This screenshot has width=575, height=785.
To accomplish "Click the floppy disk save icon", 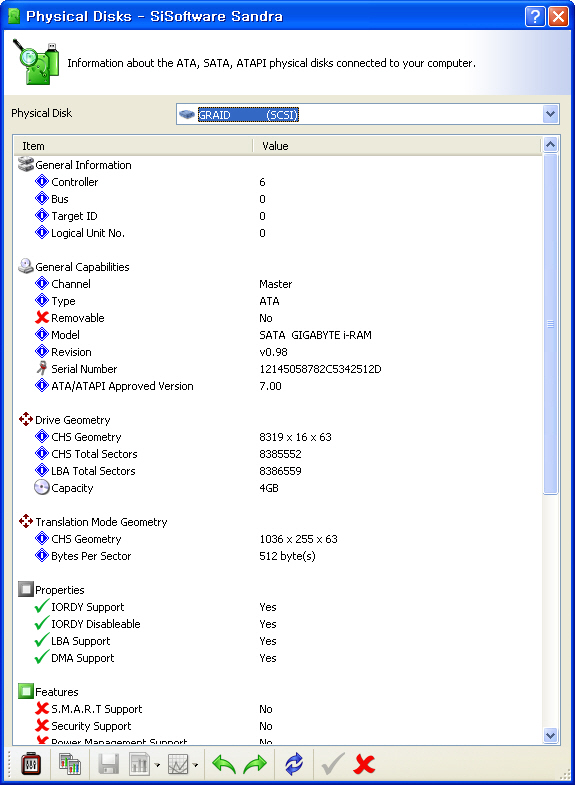I will [109, 764].
